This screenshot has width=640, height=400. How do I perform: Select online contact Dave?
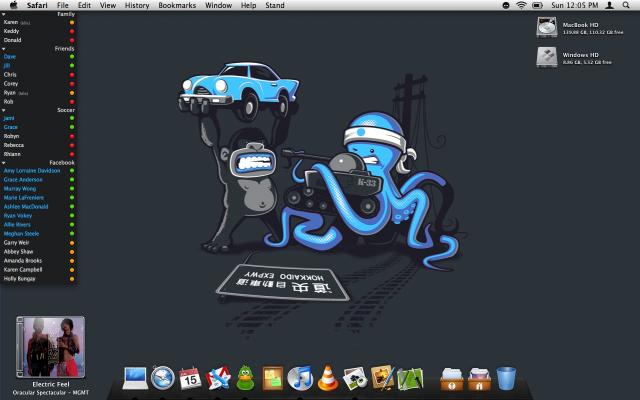(x=39, y=57)
